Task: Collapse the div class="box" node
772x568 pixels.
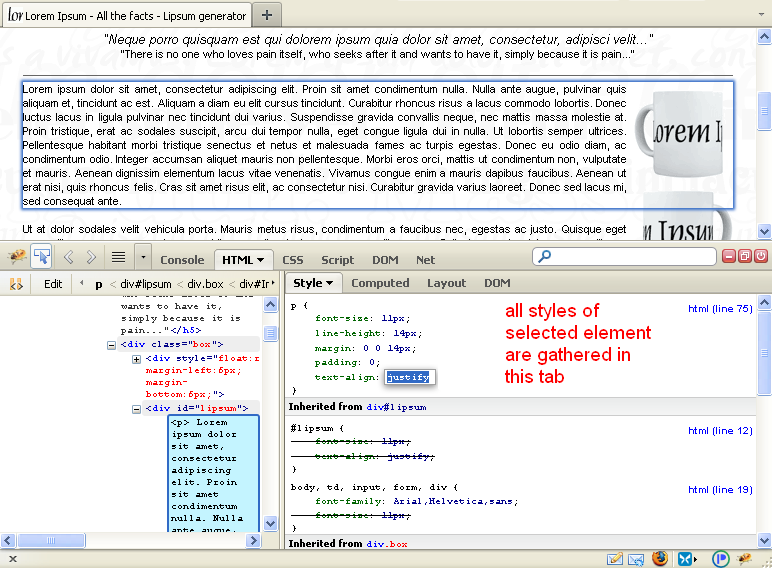Action: (x=111, y=345)
